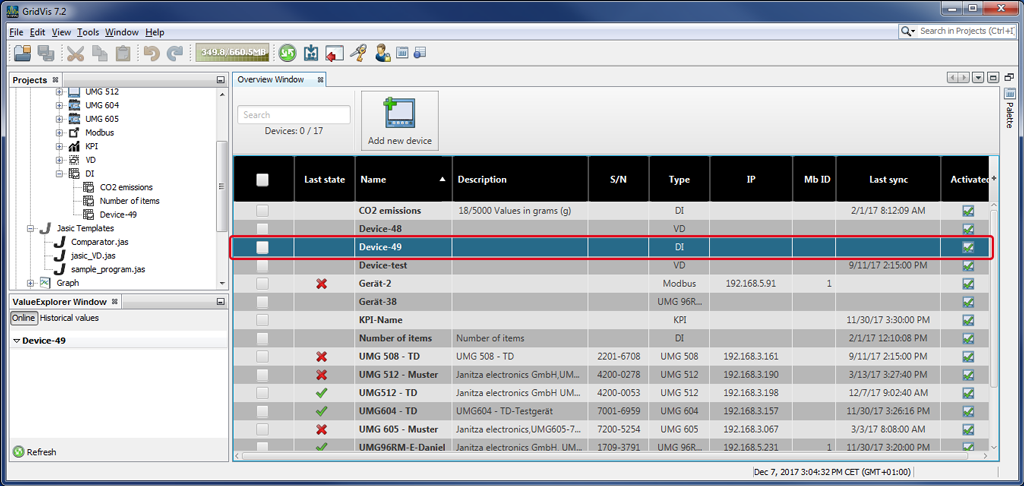Click the Refresh icon in ValueExplorer
Image resolution: width=1024 pixels, height=486 pixels.
point(18,452)
